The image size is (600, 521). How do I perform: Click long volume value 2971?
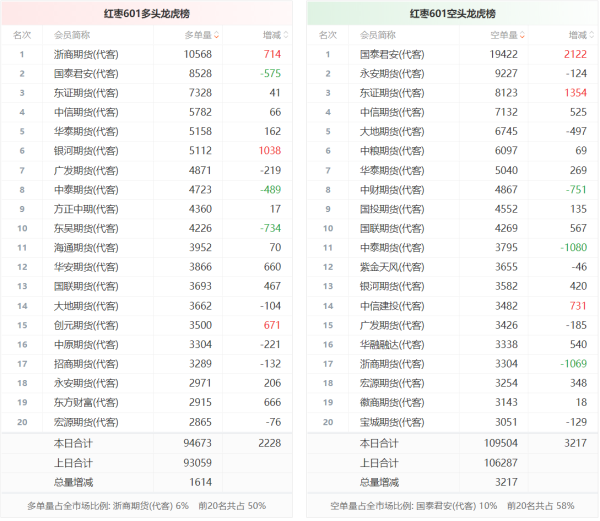[x=200, y=383]
